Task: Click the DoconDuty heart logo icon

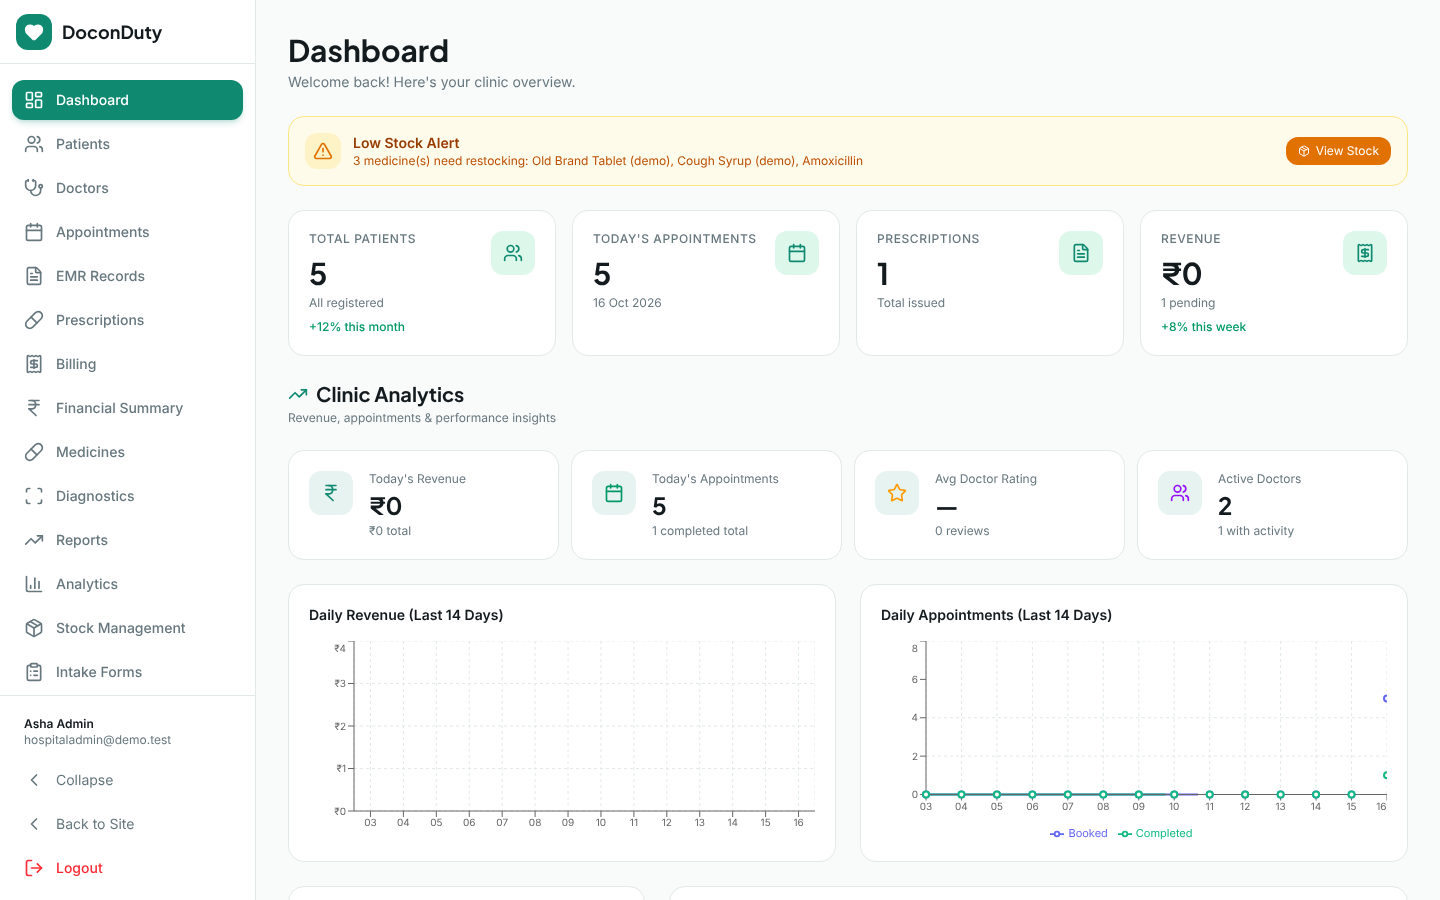Action: coord(34,32)
